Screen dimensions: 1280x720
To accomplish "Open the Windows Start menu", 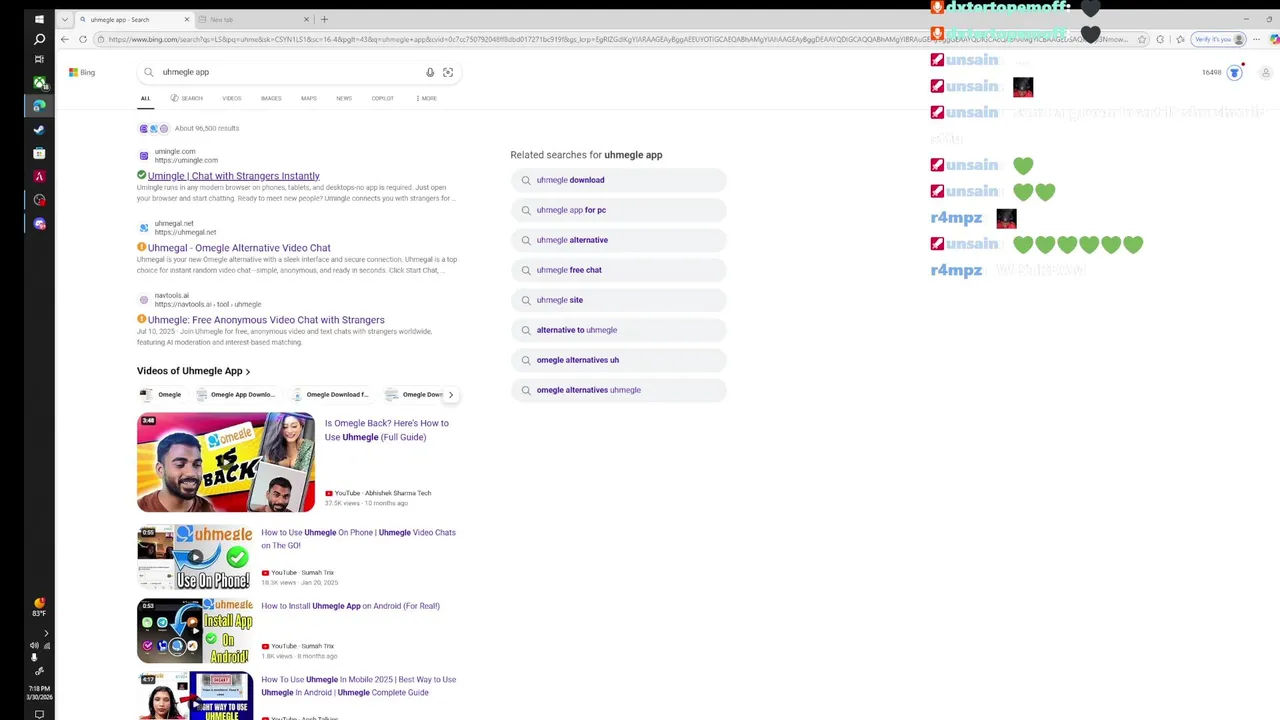I will 39,19.
